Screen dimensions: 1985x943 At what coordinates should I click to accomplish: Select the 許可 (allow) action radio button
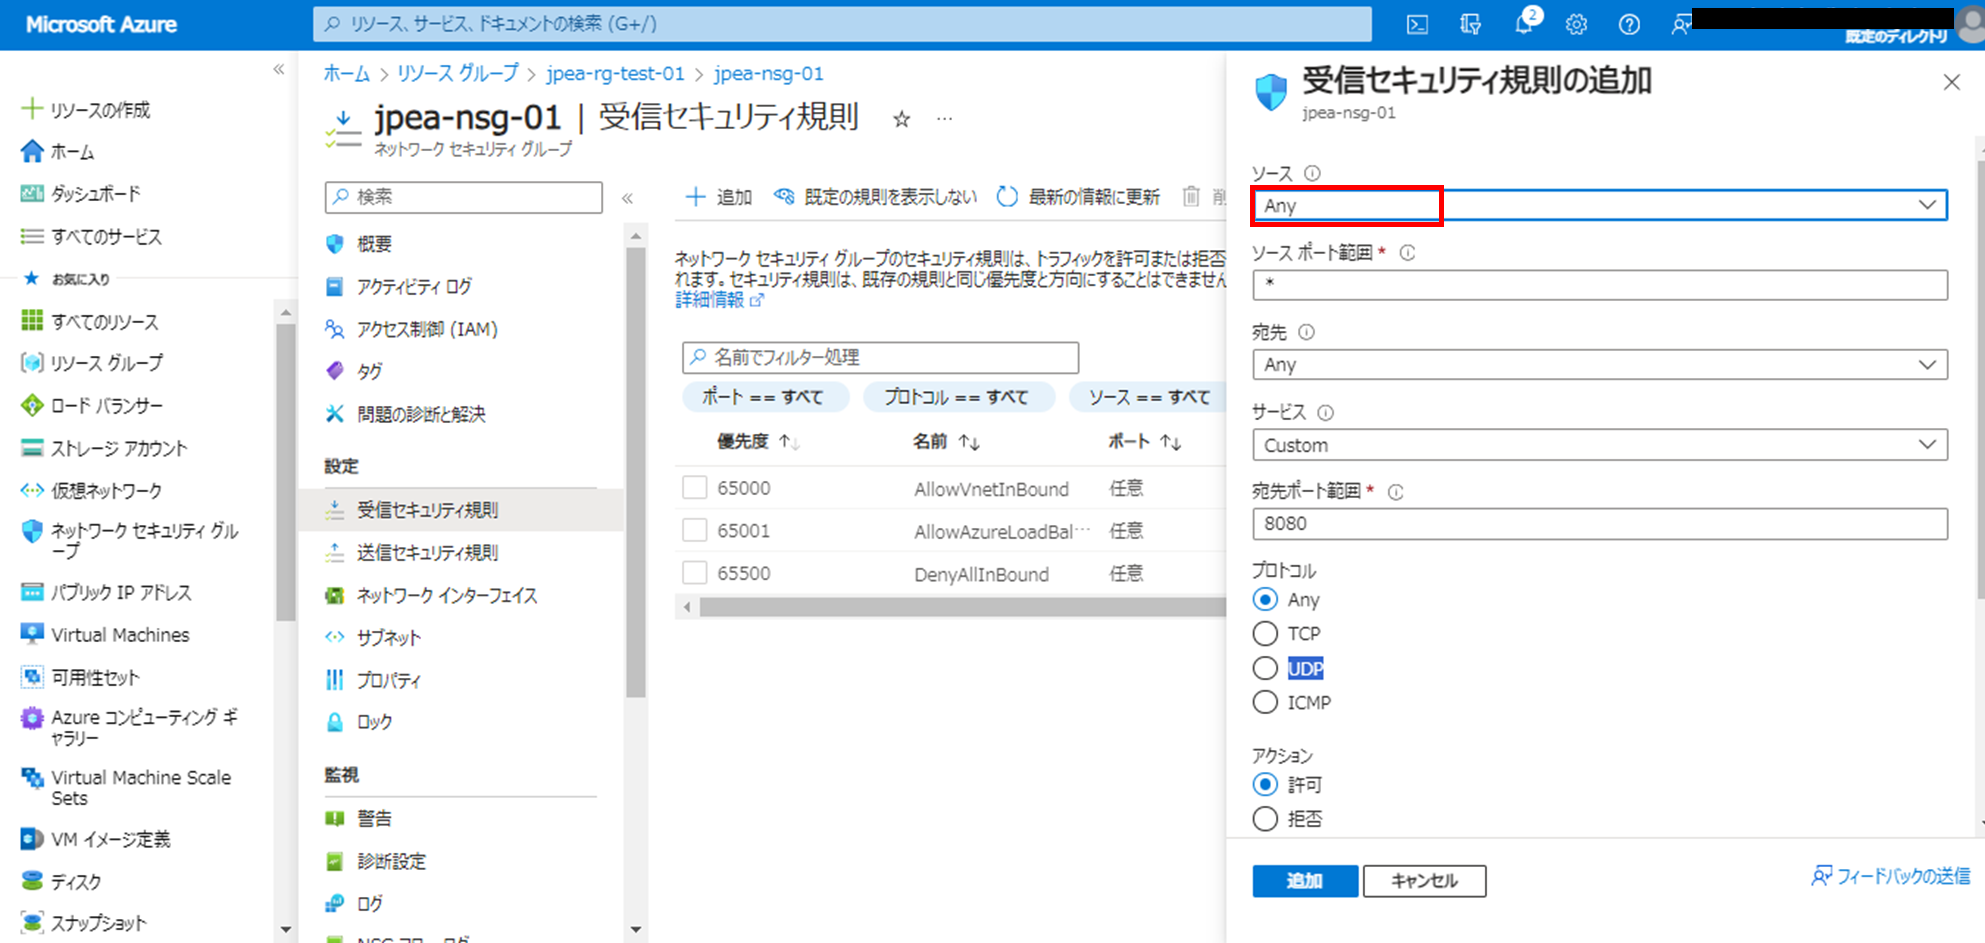1265,784
